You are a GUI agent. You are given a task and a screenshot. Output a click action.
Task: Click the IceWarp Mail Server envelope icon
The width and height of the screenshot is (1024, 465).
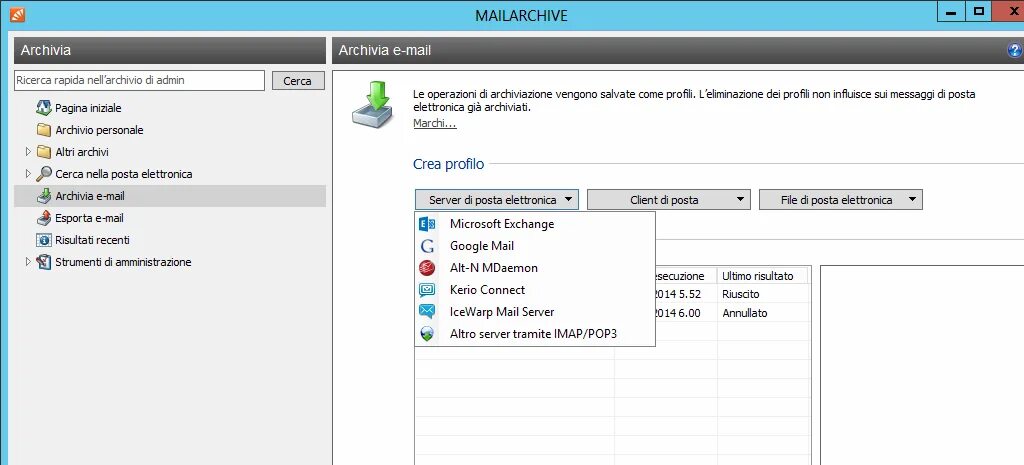(426, 312)
